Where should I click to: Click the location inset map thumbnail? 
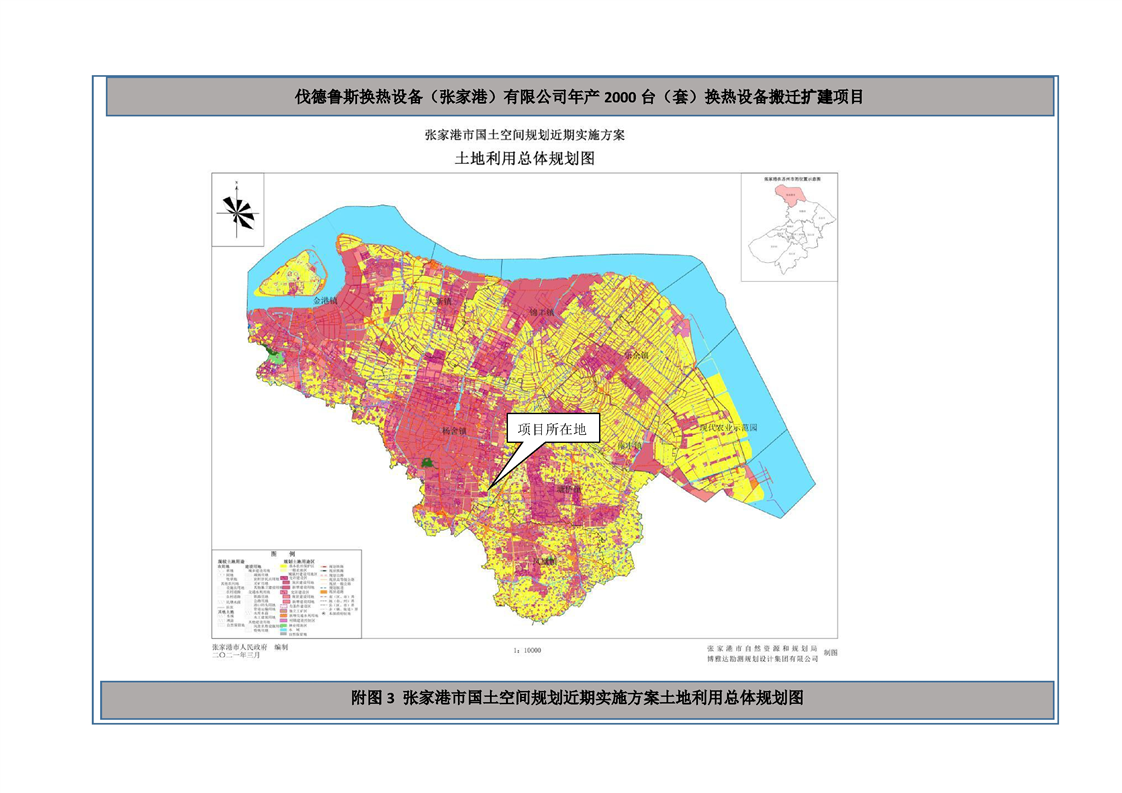click(x=788, y=229)
